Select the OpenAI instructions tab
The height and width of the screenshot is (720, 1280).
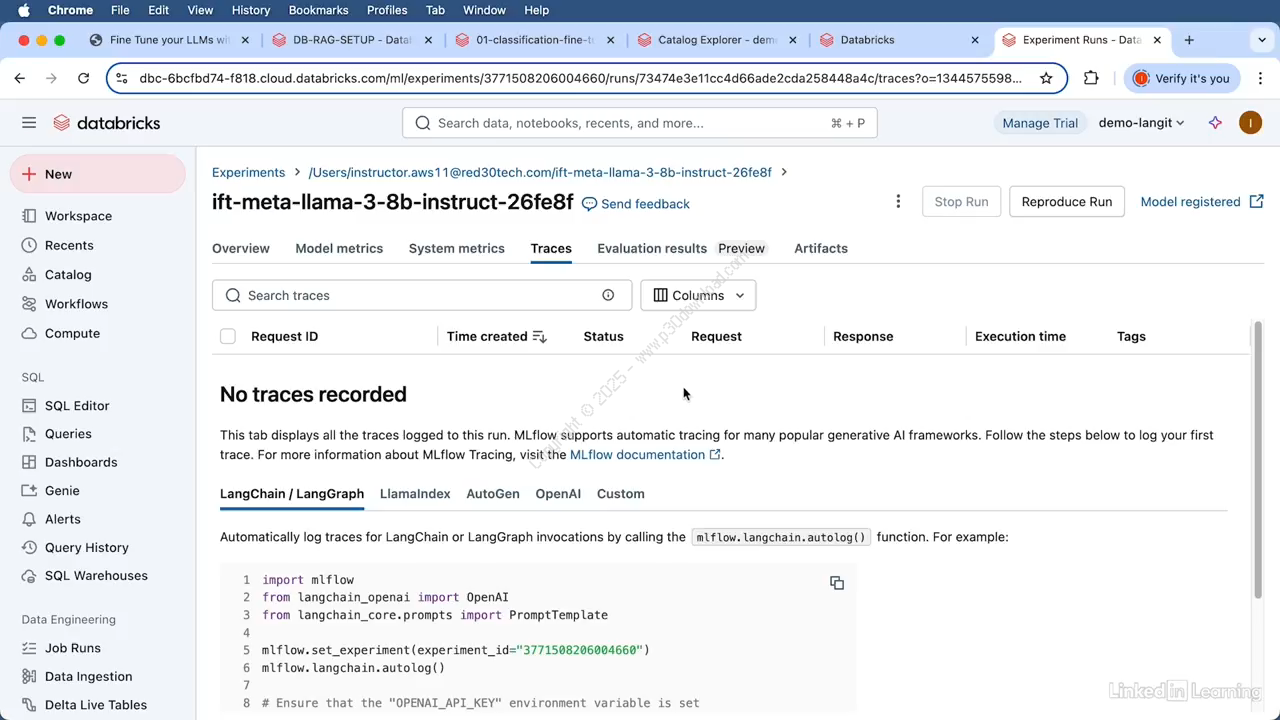pos(558,494)
